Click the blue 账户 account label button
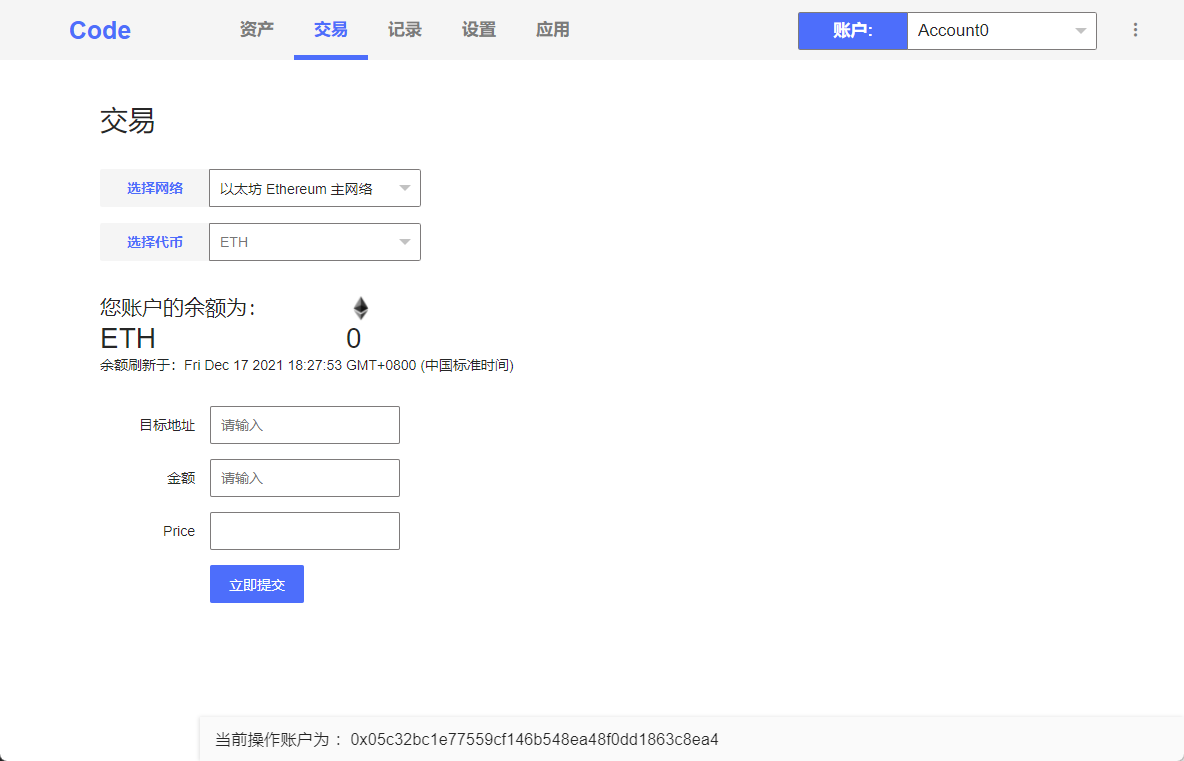This screenshot has width=1184, height=761. tap(852, 31)
